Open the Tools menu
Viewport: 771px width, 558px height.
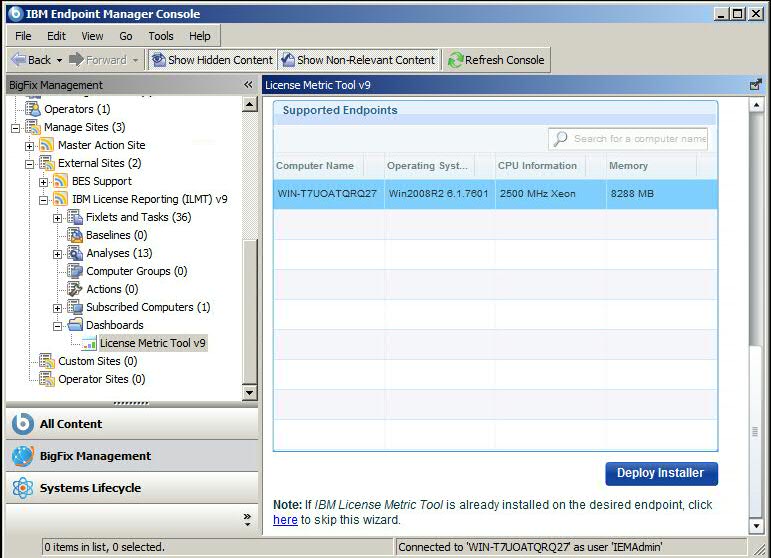coord(161,36)
